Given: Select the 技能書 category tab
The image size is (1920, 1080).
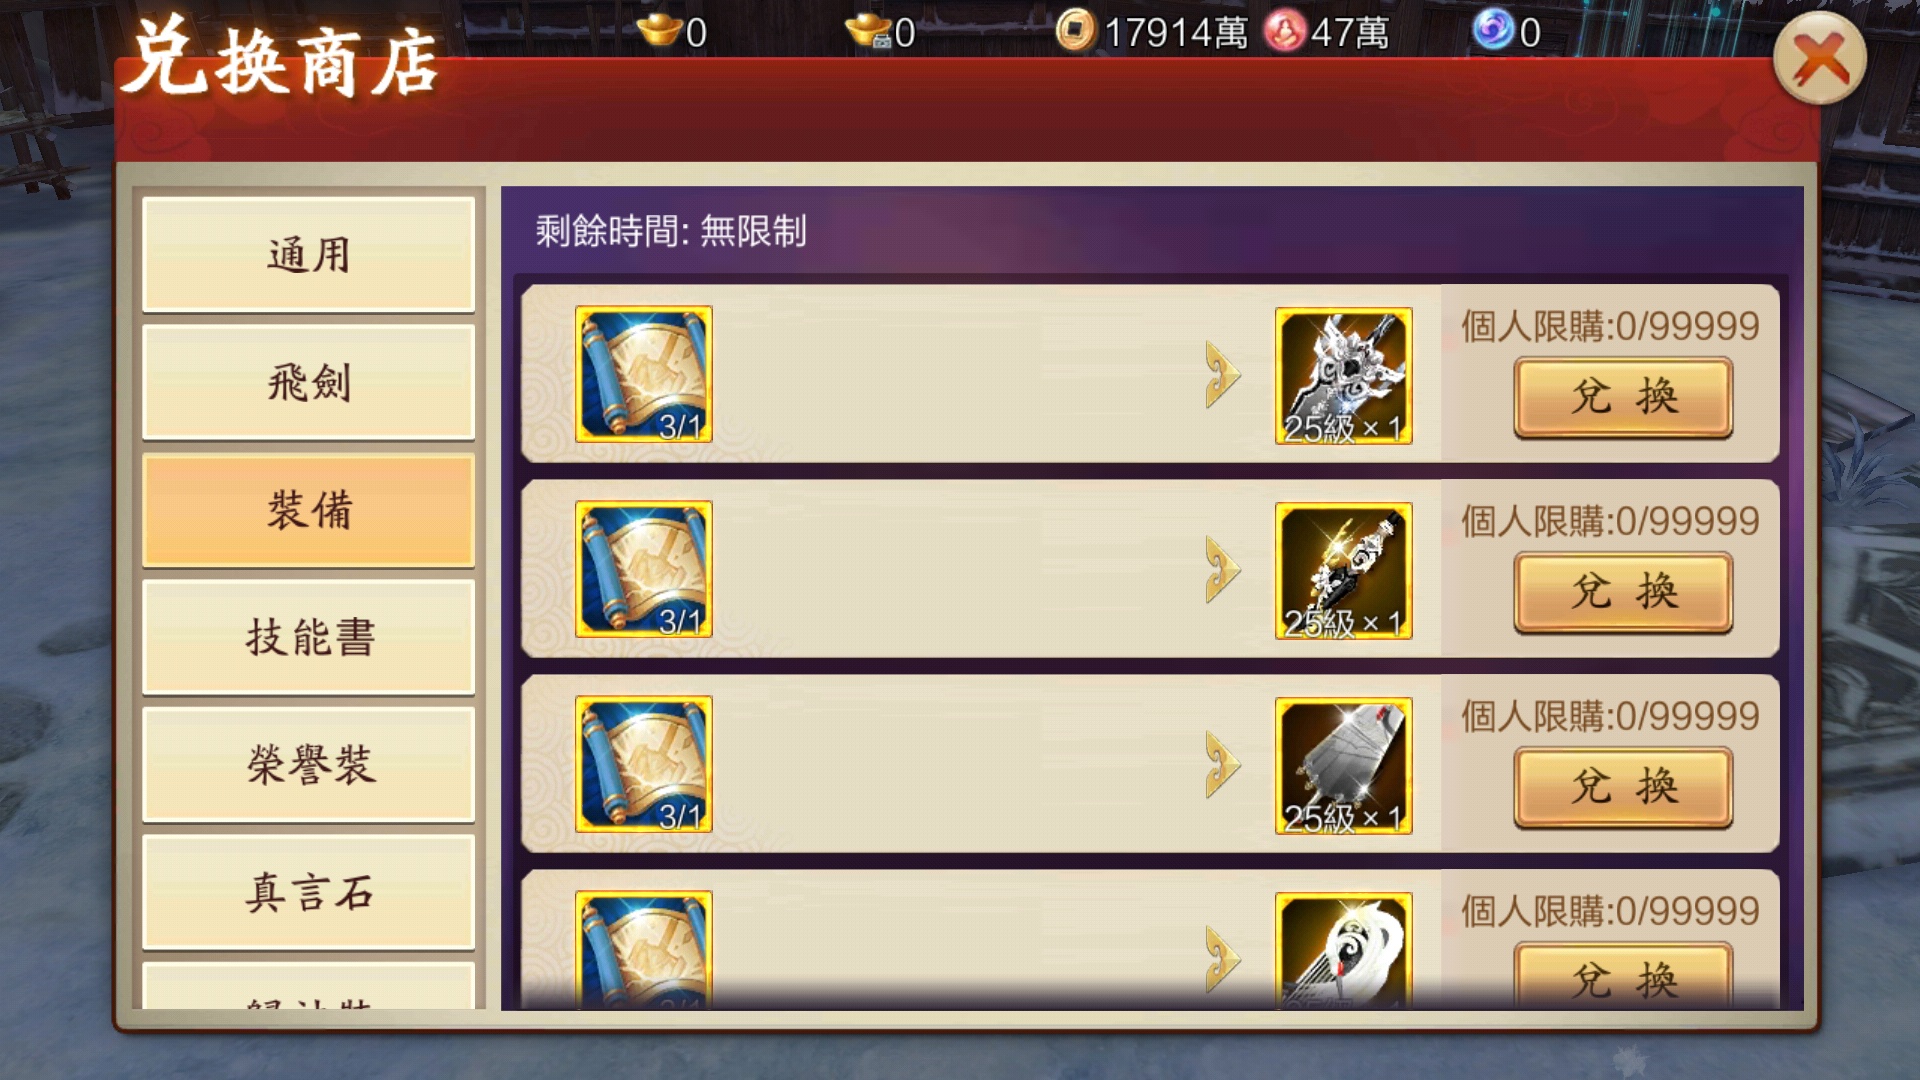Looking at the screenshot, I should pyautogui.click(x=308, y=637).
